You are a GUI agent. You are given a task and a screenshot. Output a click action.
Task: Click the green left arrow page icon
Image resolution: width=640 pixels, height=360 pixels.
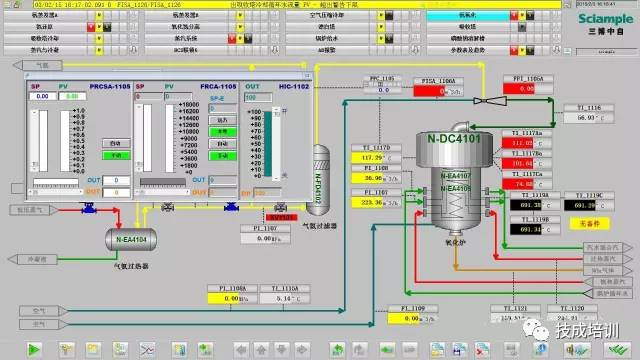[x=387, y=350]
